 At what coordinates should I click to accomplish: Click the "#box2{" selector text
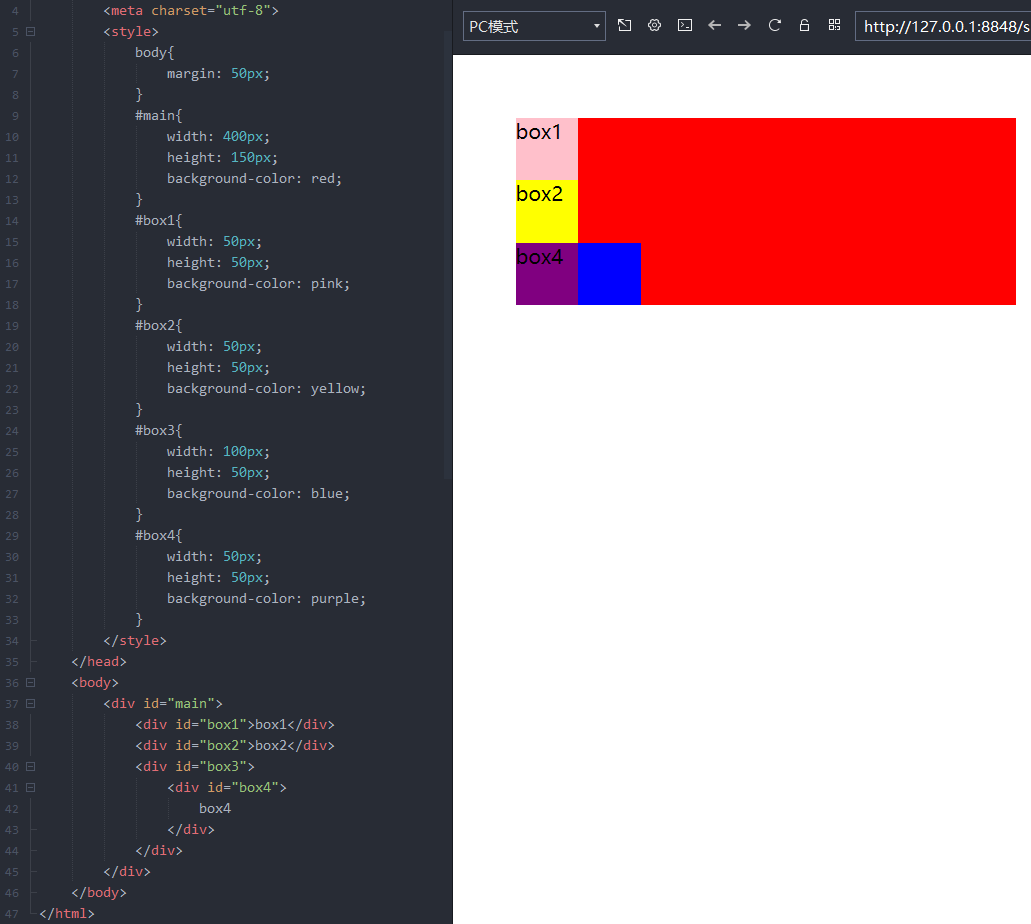click(158, 326)
